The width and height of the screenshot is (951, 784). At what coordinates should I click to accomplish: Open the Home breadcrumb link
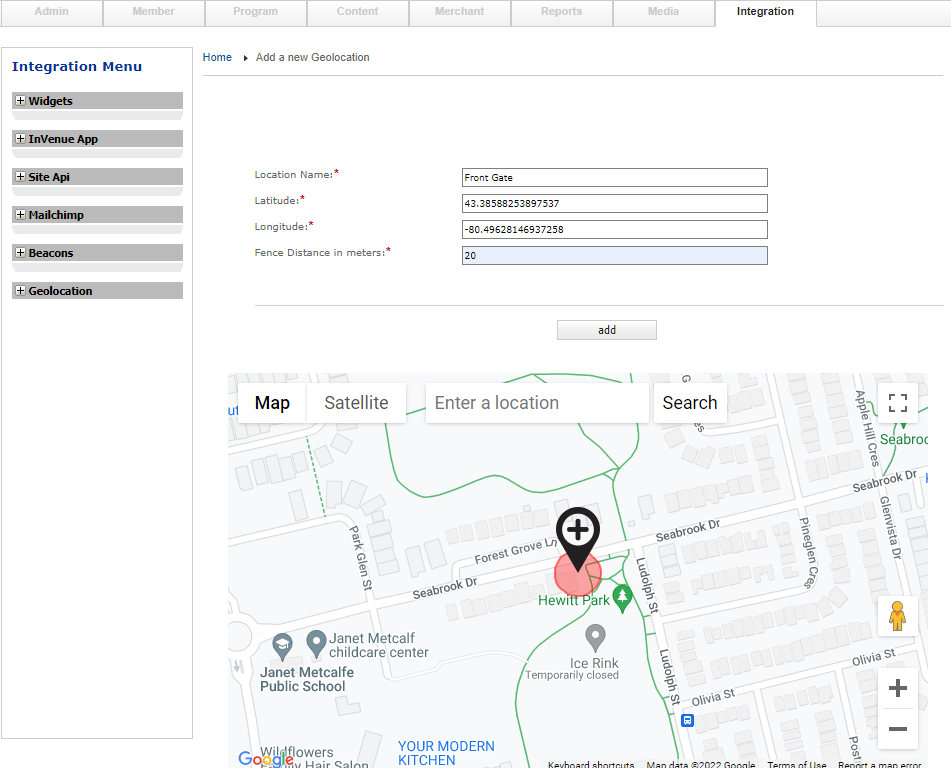click(217, 57)
